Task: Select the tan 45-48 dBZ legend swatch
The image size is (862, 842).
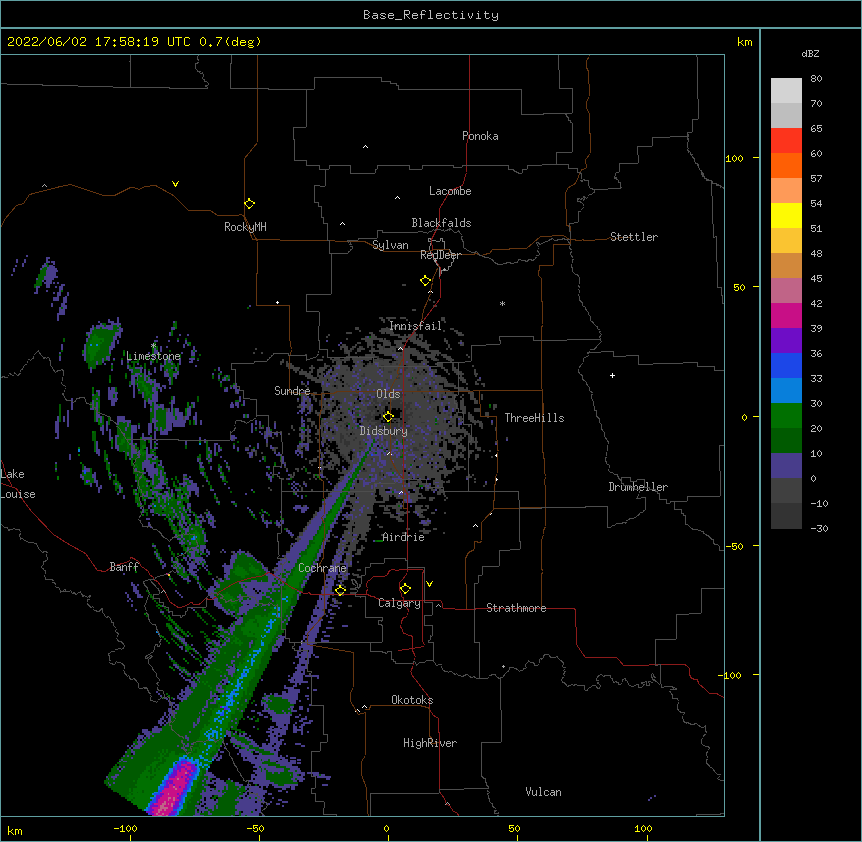Action: pos(786,265)
